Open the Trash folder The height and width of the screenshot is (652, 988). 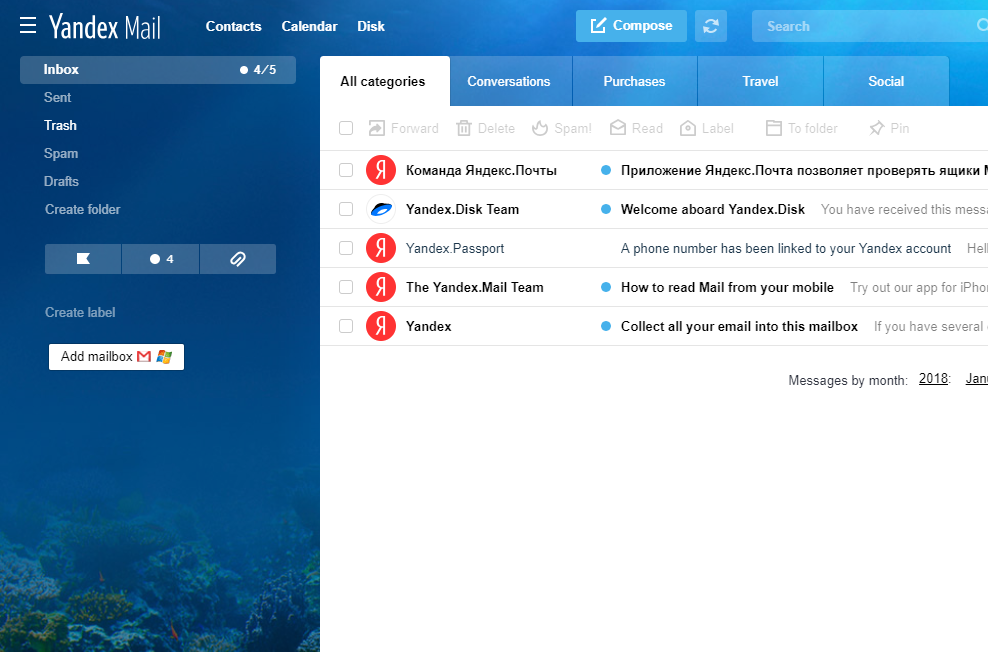point(60,125)
